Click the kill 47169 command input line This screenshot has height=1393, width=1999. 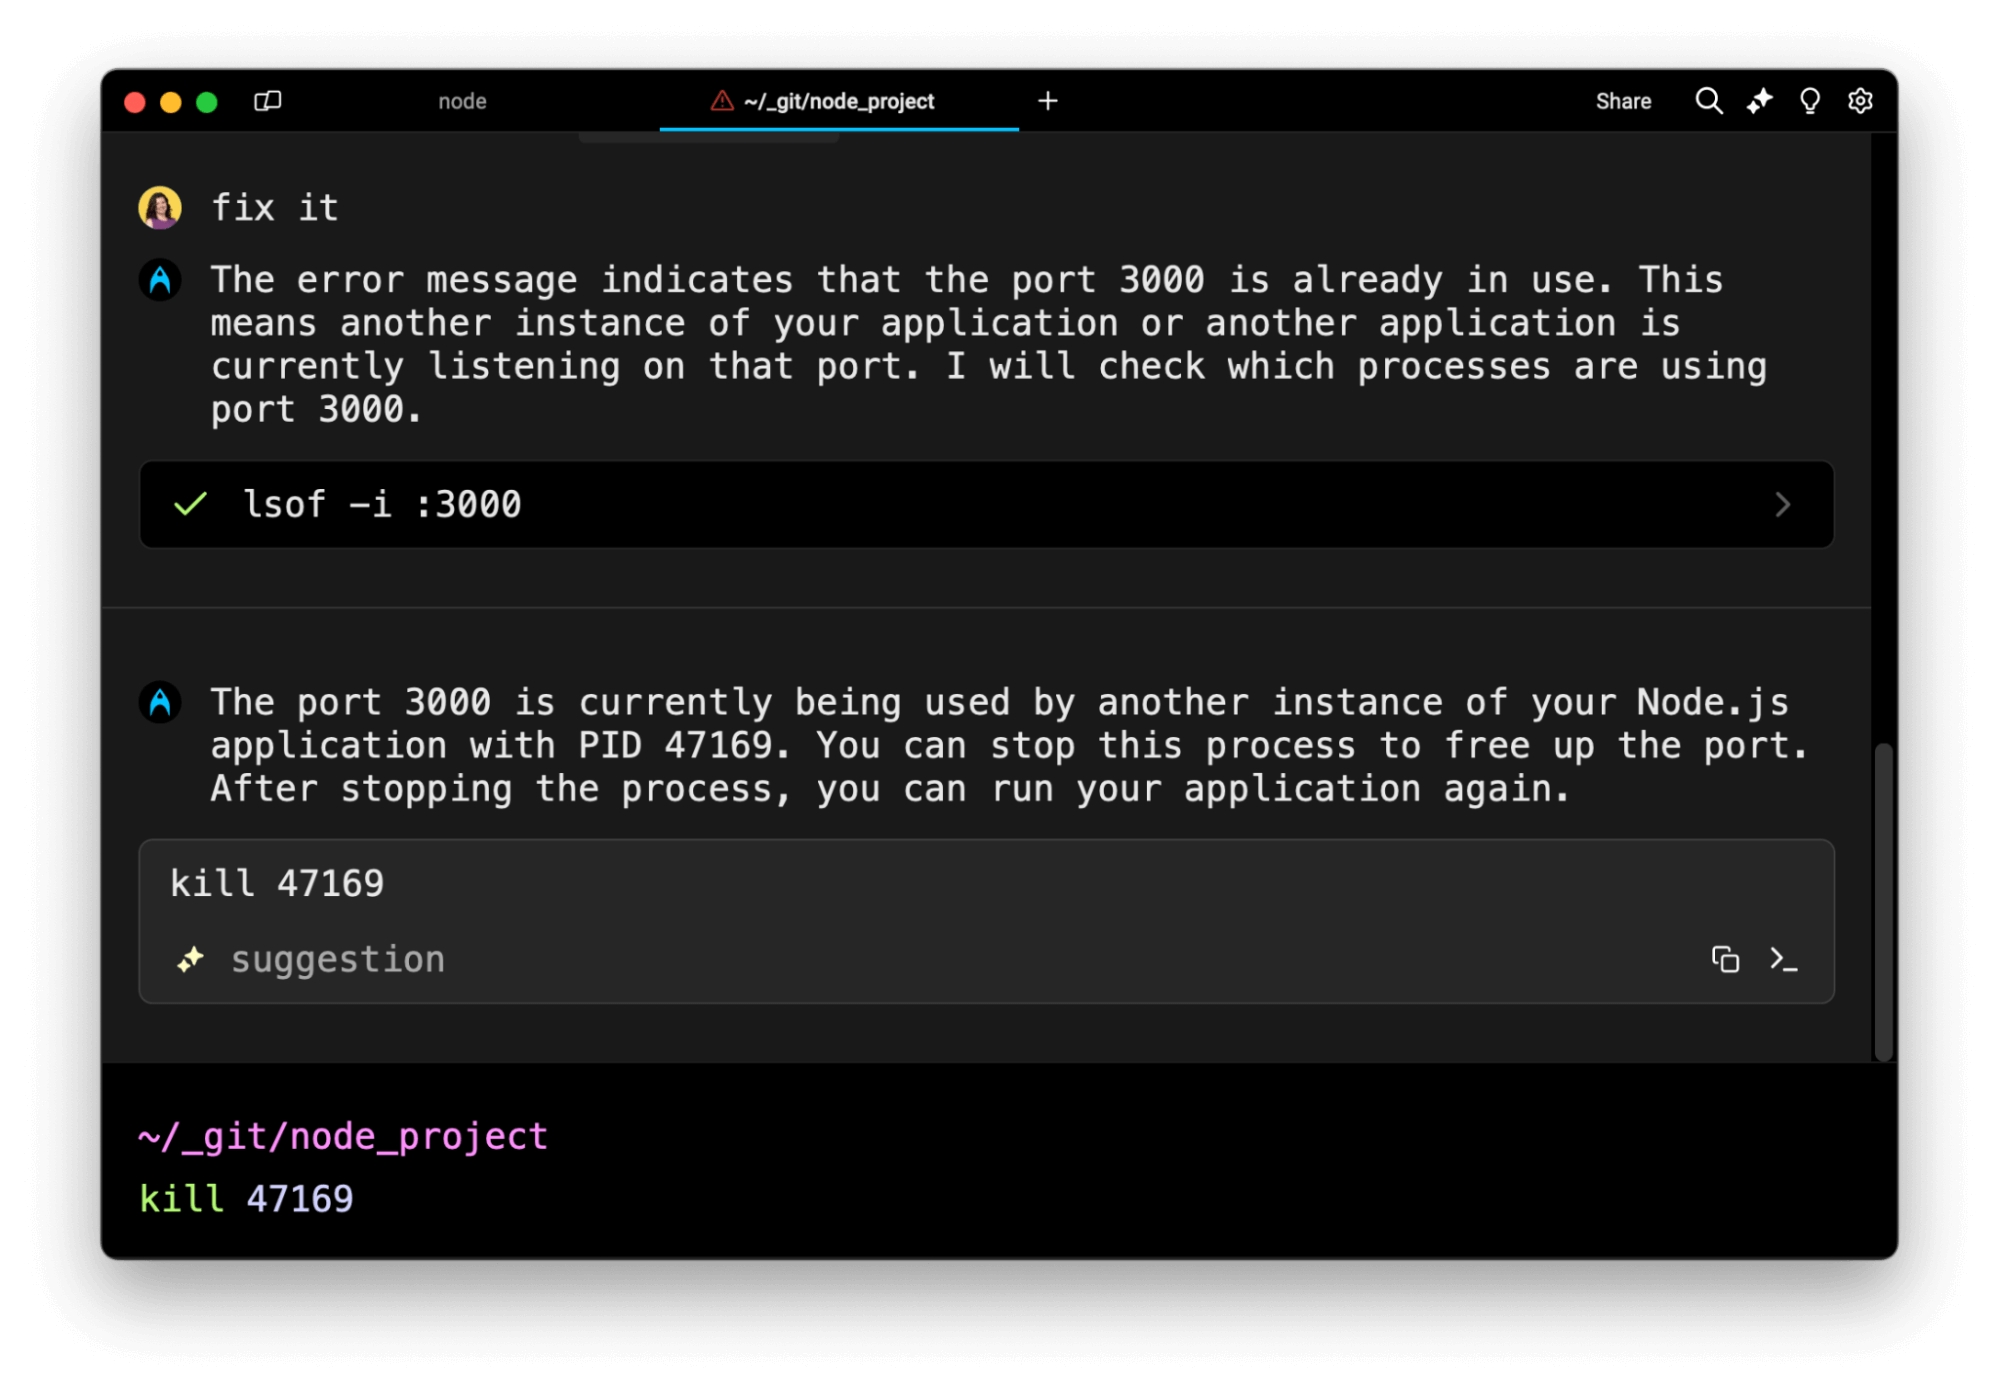(246, 1198)
